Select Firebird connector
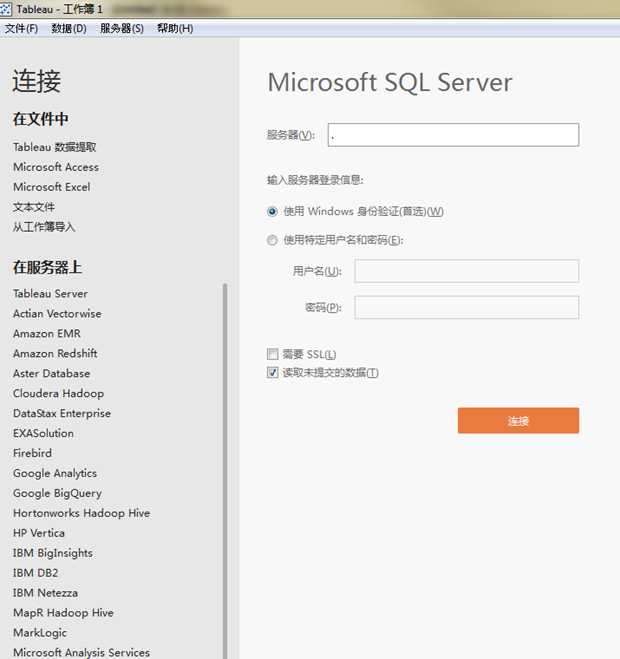 coord(32,453)
